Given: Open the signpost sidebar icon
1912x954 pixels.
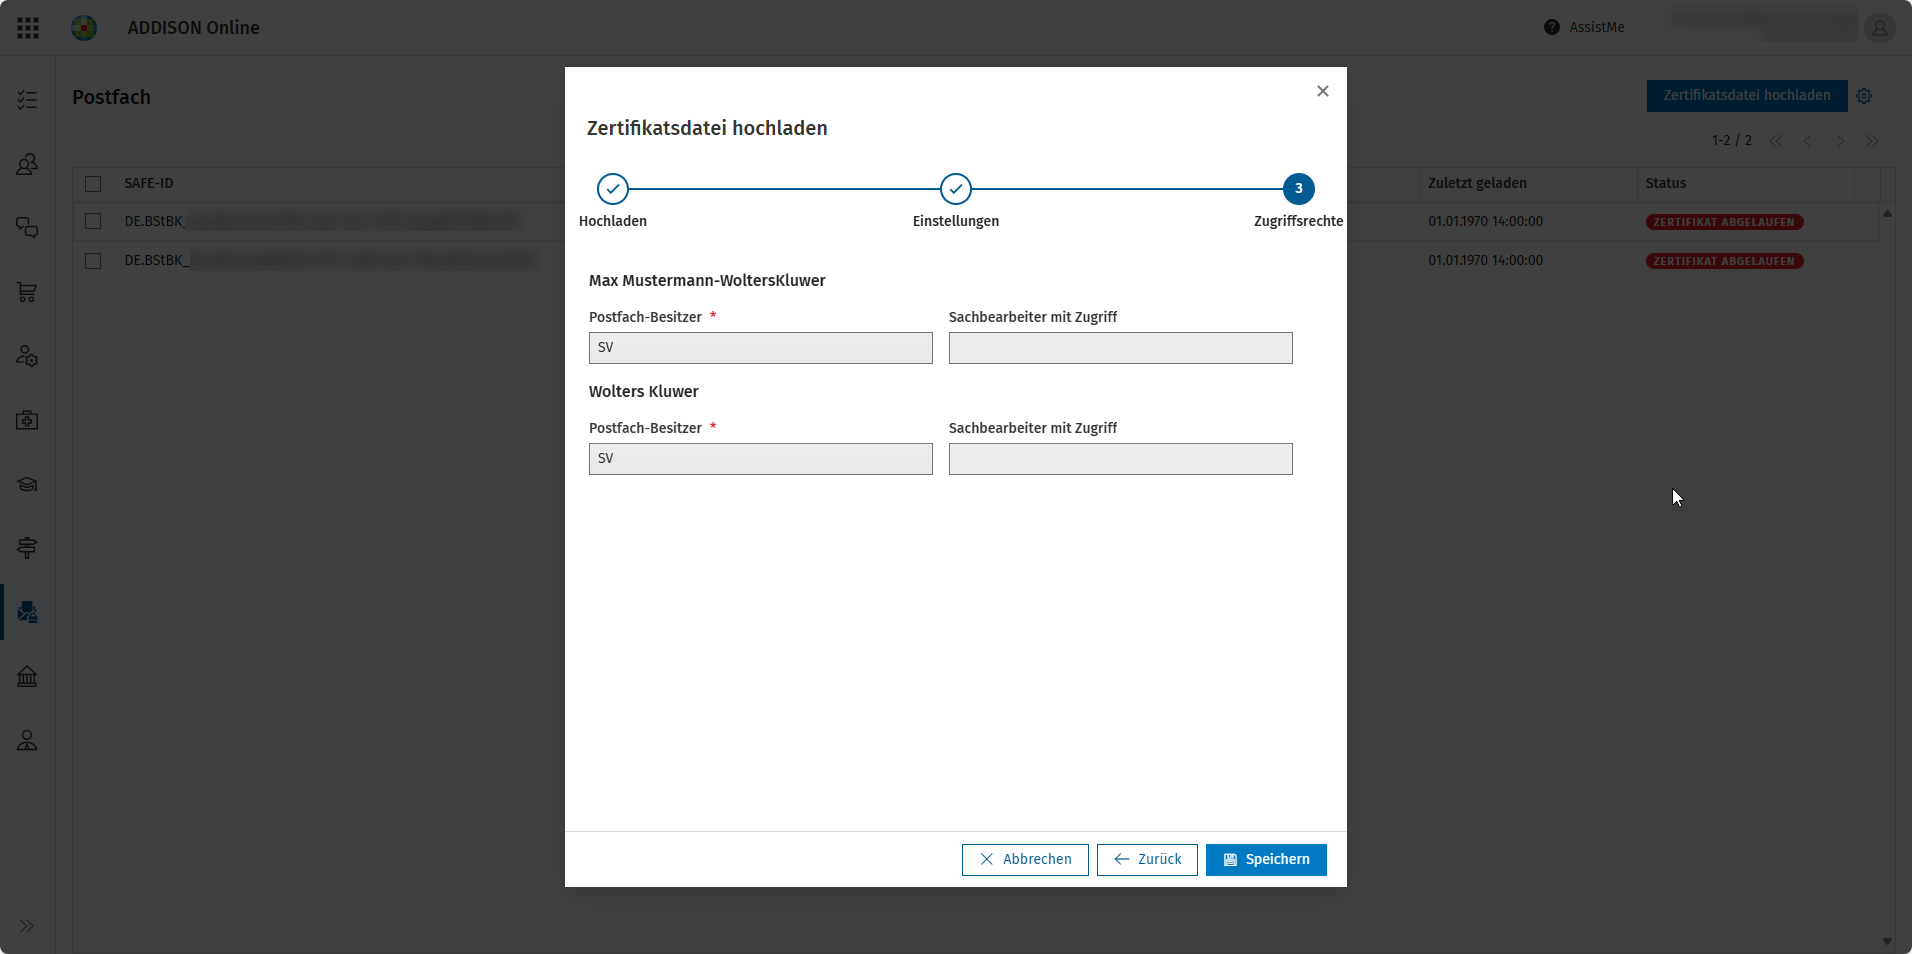Looking at the screenshot, I should pos(27,548).
